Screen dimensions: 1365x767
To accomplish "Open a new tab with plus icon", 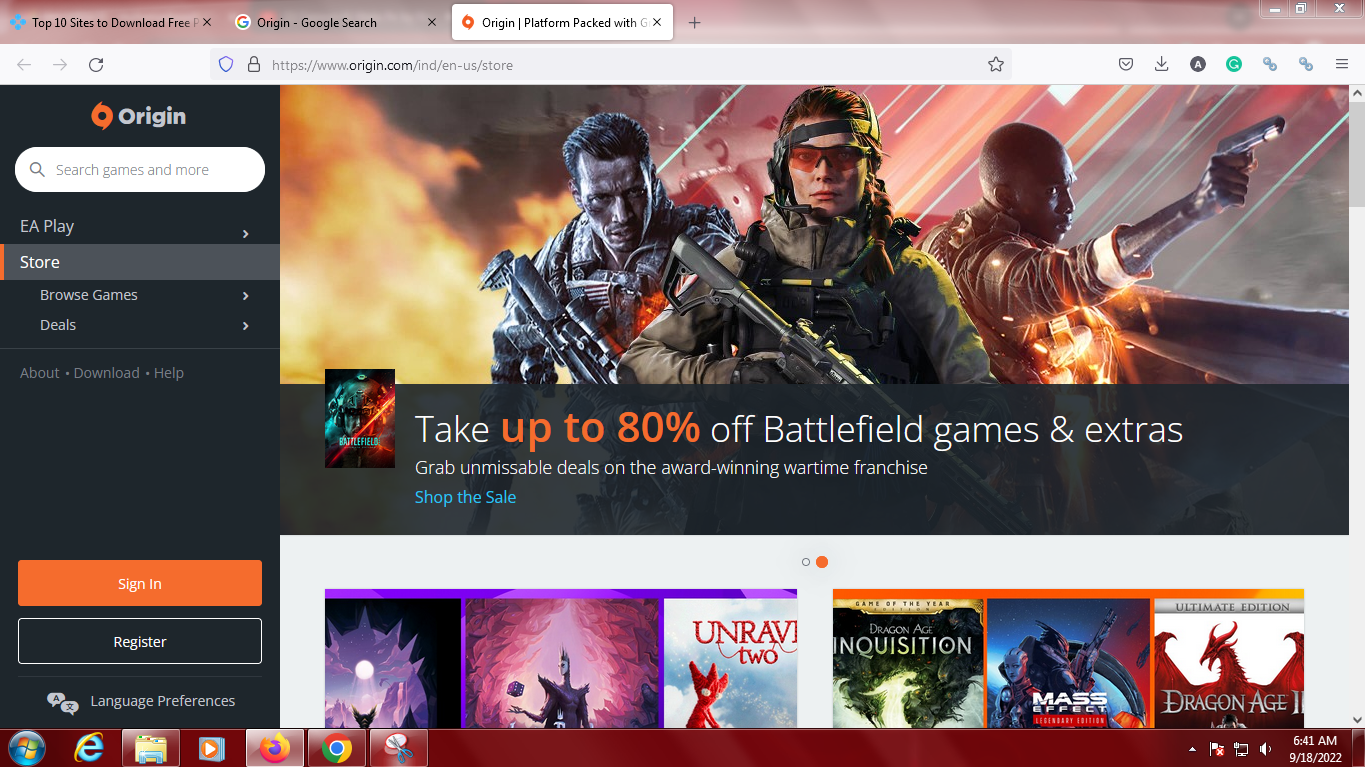I will coord(695,23).
